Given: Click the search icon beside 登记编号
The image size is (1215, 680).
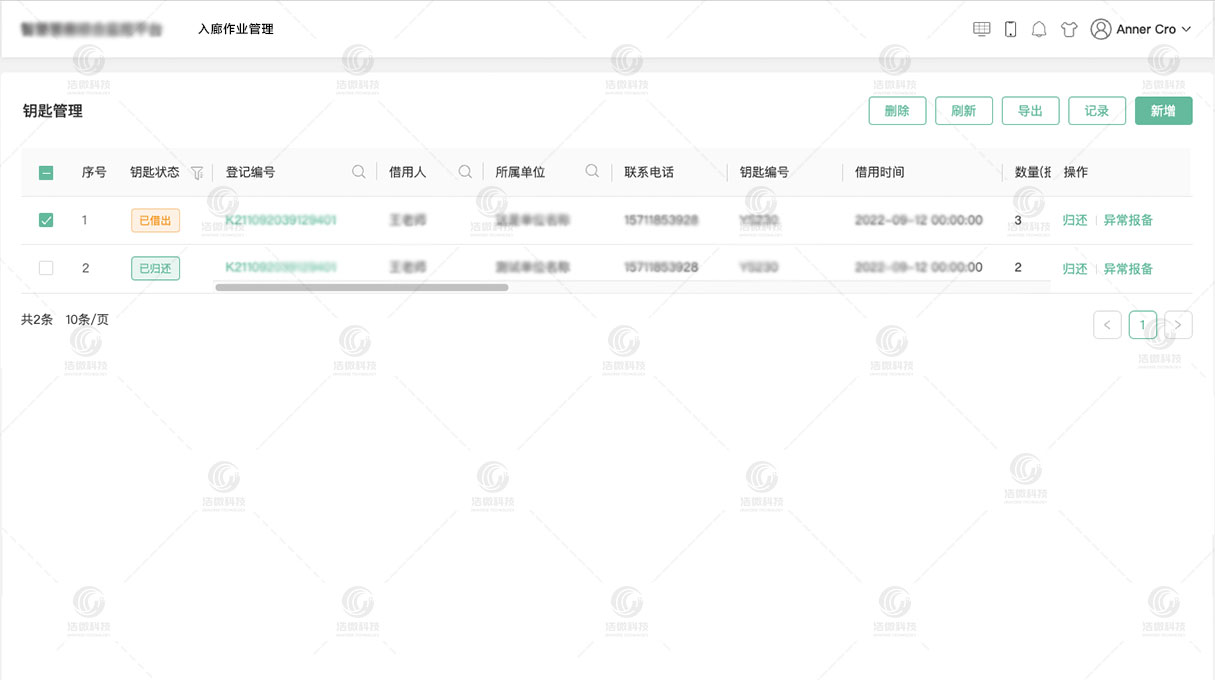Looking at the screenshot, I should coord(359,171).
